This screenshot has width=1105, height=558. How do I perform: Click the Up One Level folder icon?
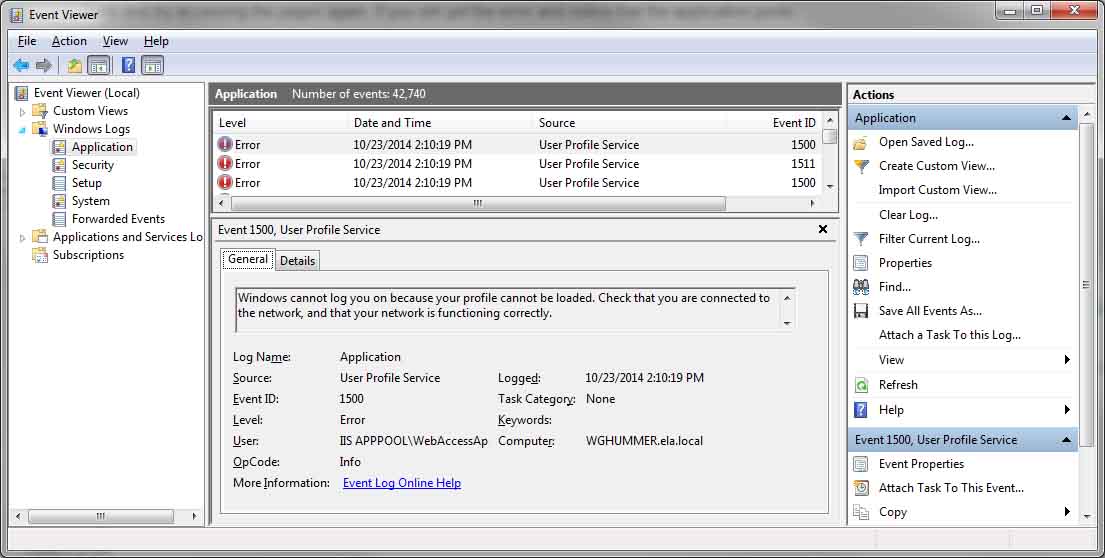pyautogui.click(x=74, y=66)
